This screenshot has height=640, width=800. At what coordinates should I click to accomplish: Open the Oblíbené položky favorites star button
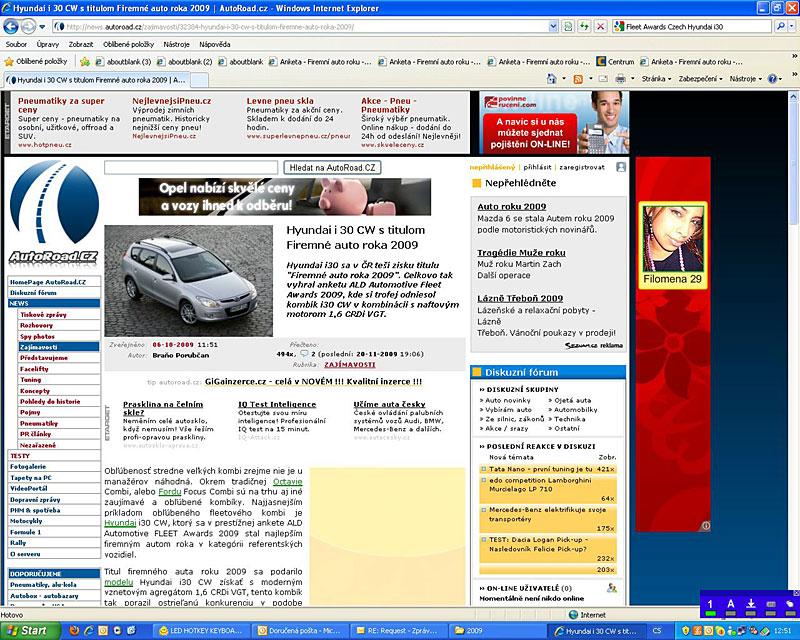click(x=36, y=62)
